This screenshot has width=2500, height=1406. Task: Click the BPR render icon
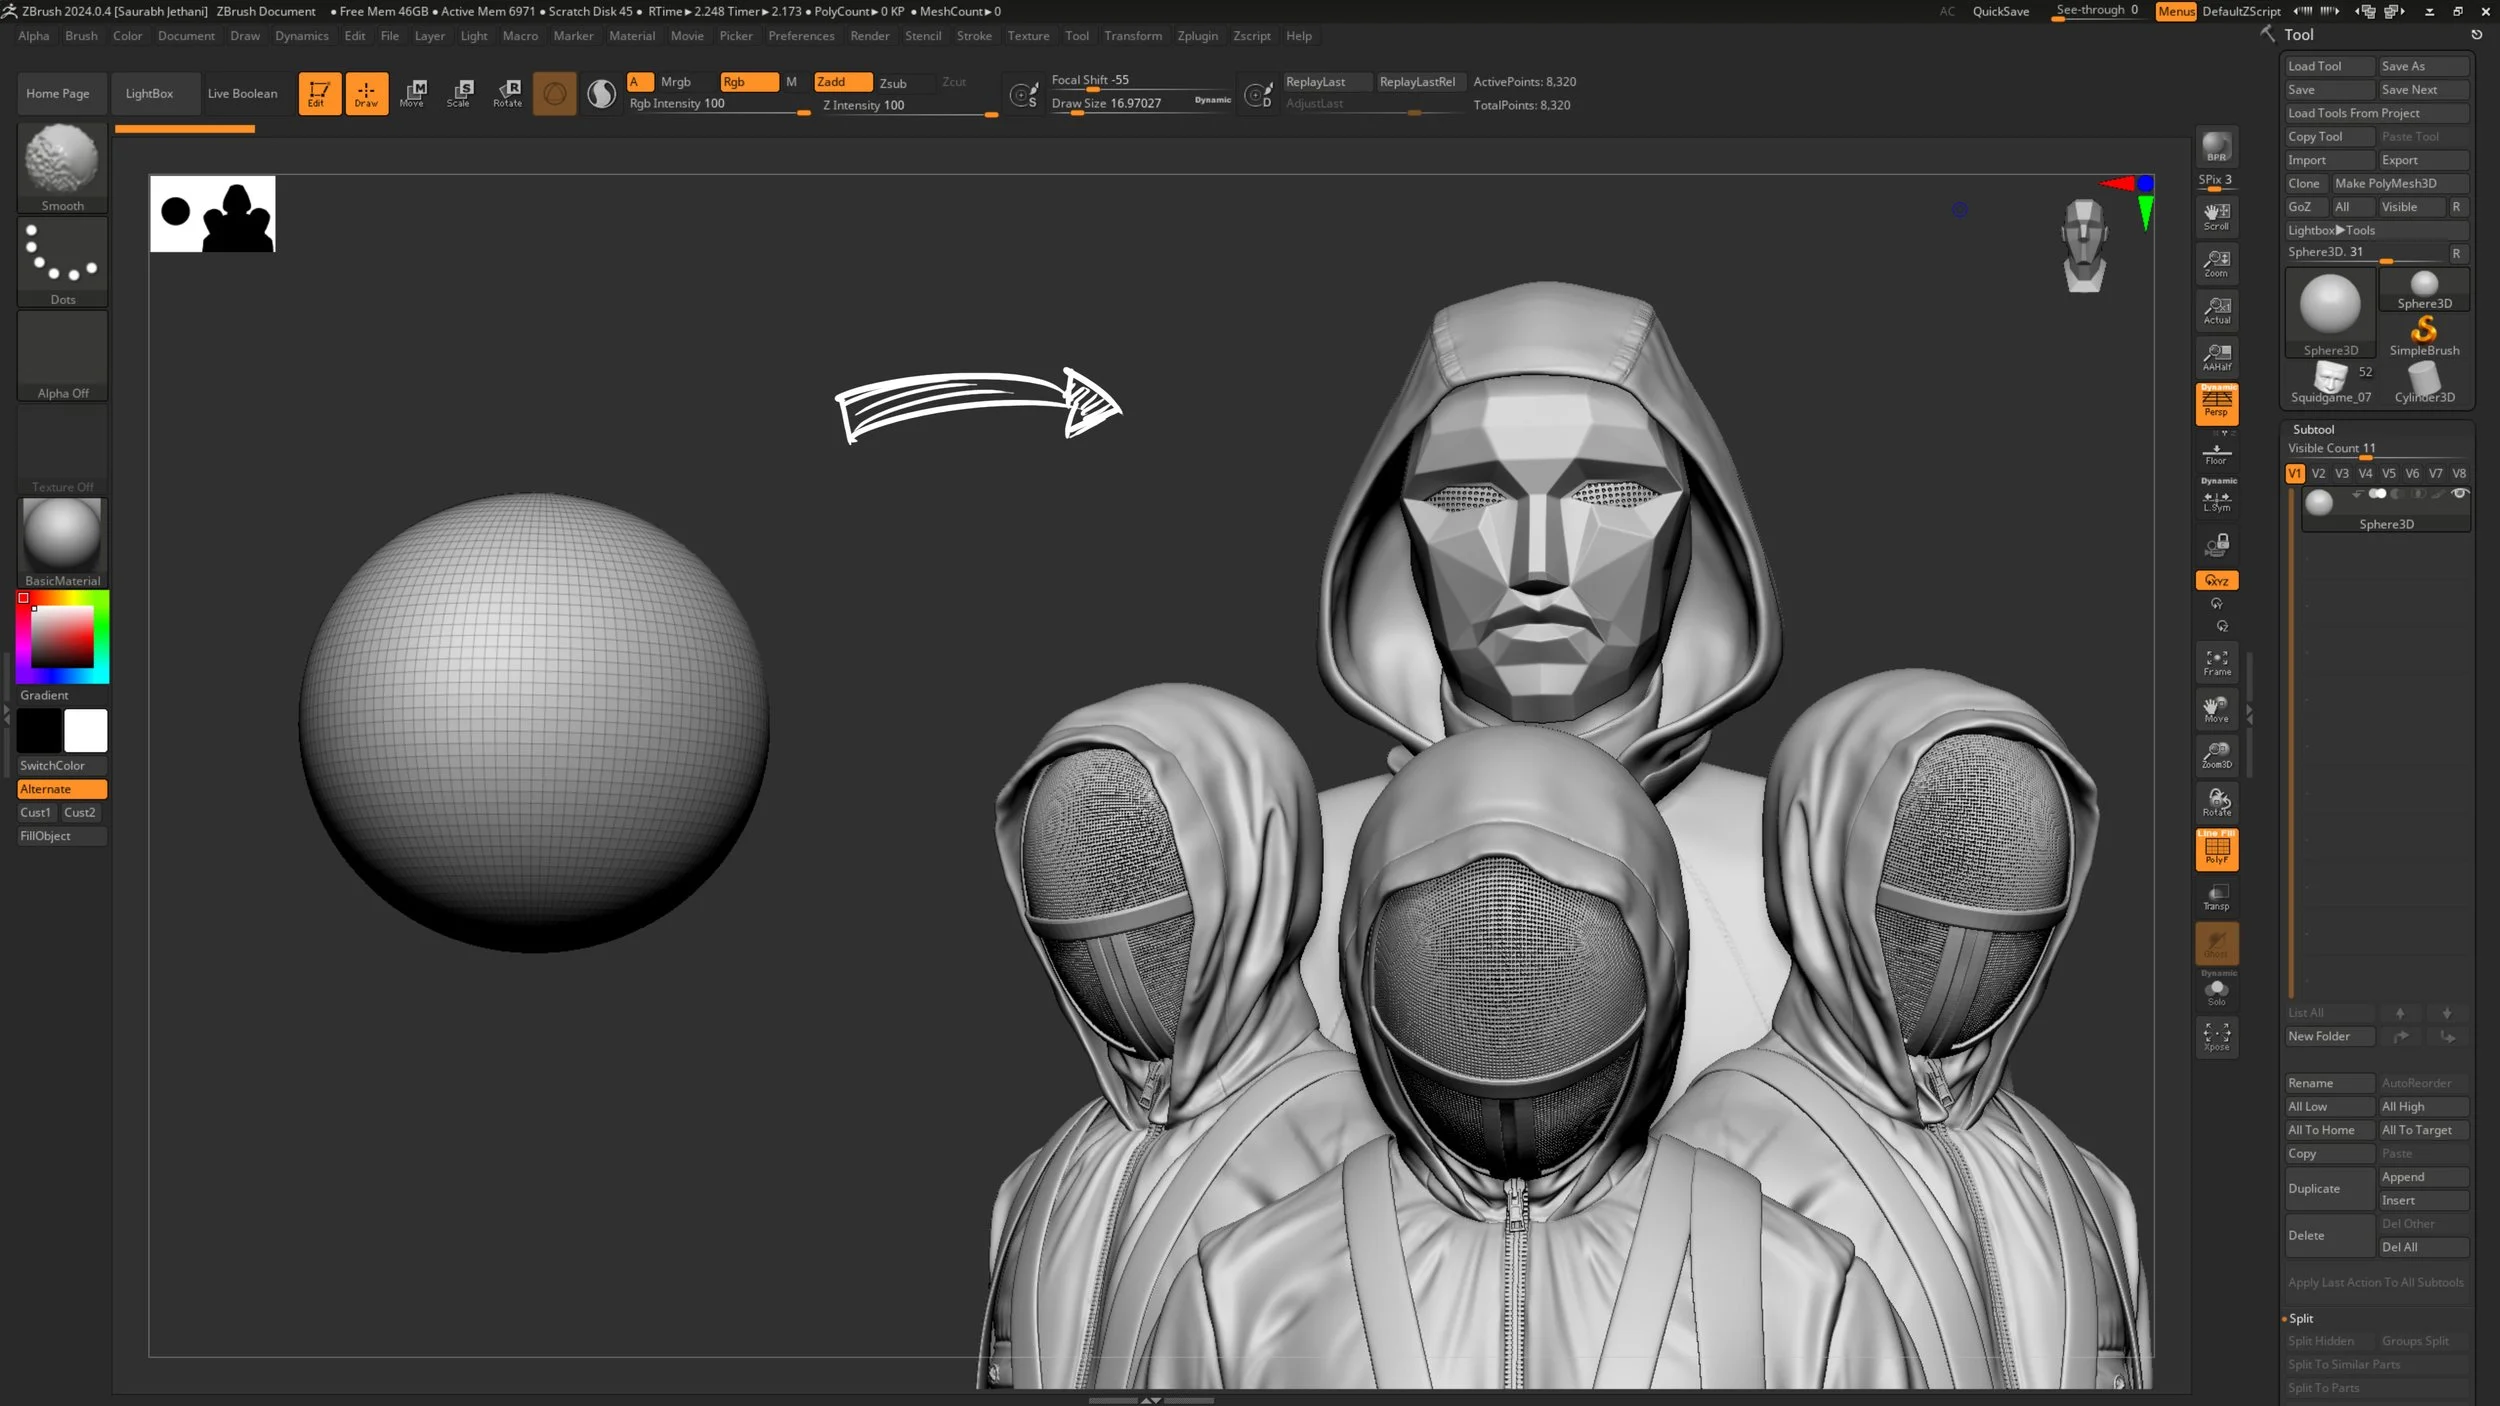[2216, 147]
